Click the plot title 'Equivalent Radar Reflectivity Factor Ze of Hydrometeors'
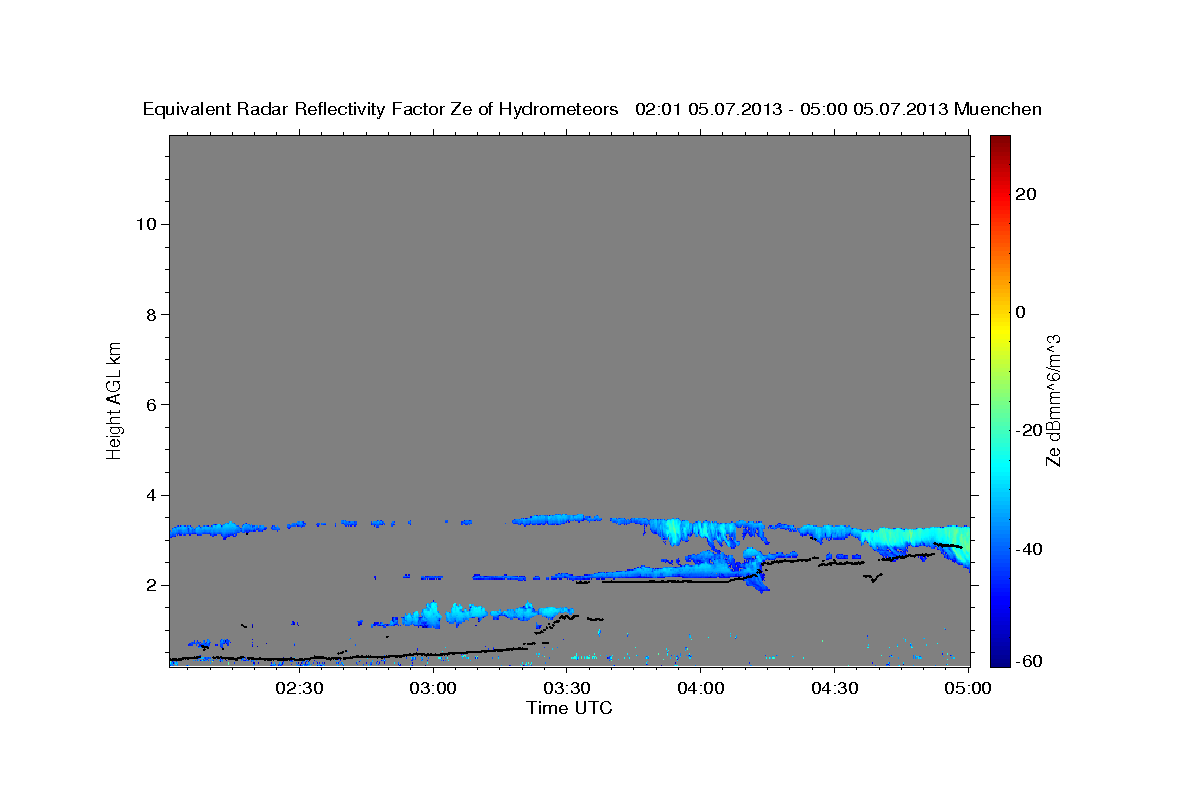 point(381,109)
